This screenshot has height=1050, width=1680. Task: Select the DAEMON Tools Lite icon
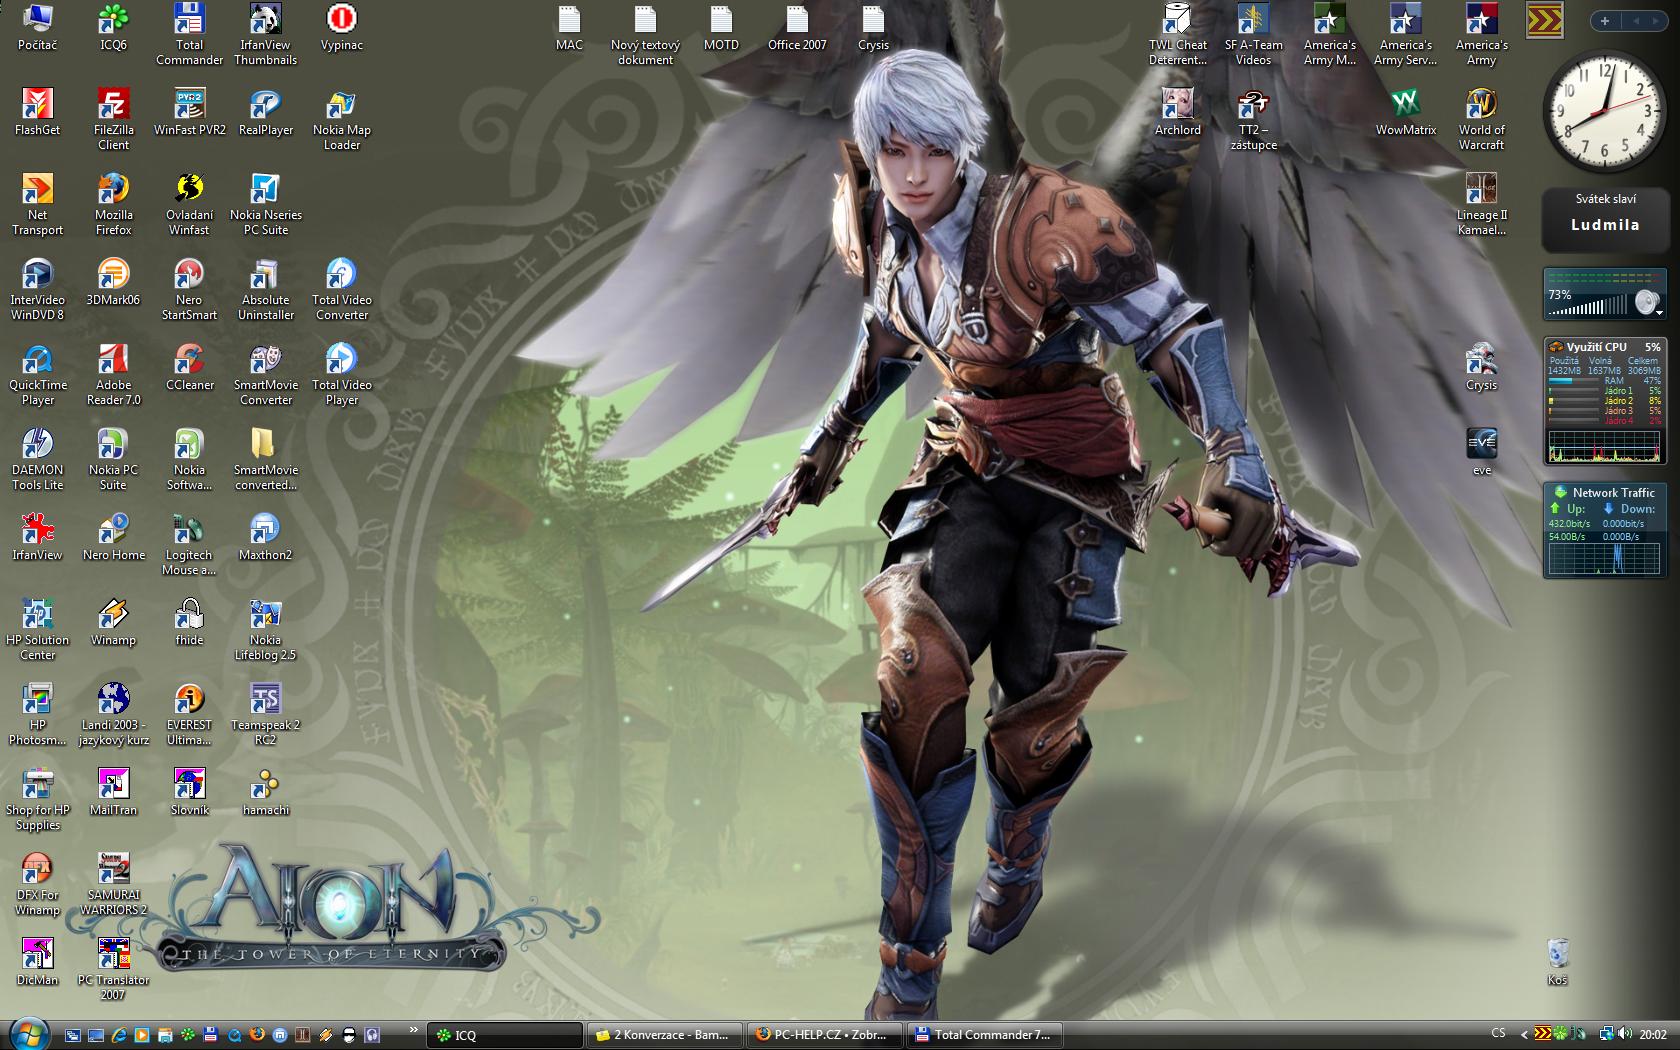[37, 445]
